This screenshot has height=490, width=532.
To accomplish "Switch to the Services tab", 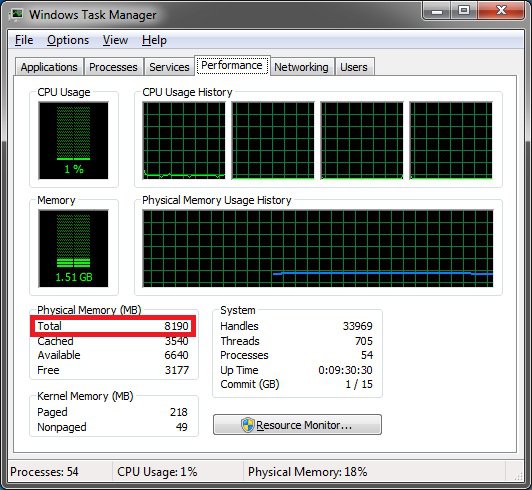I will pyautogui.click(x=169, y=67).
